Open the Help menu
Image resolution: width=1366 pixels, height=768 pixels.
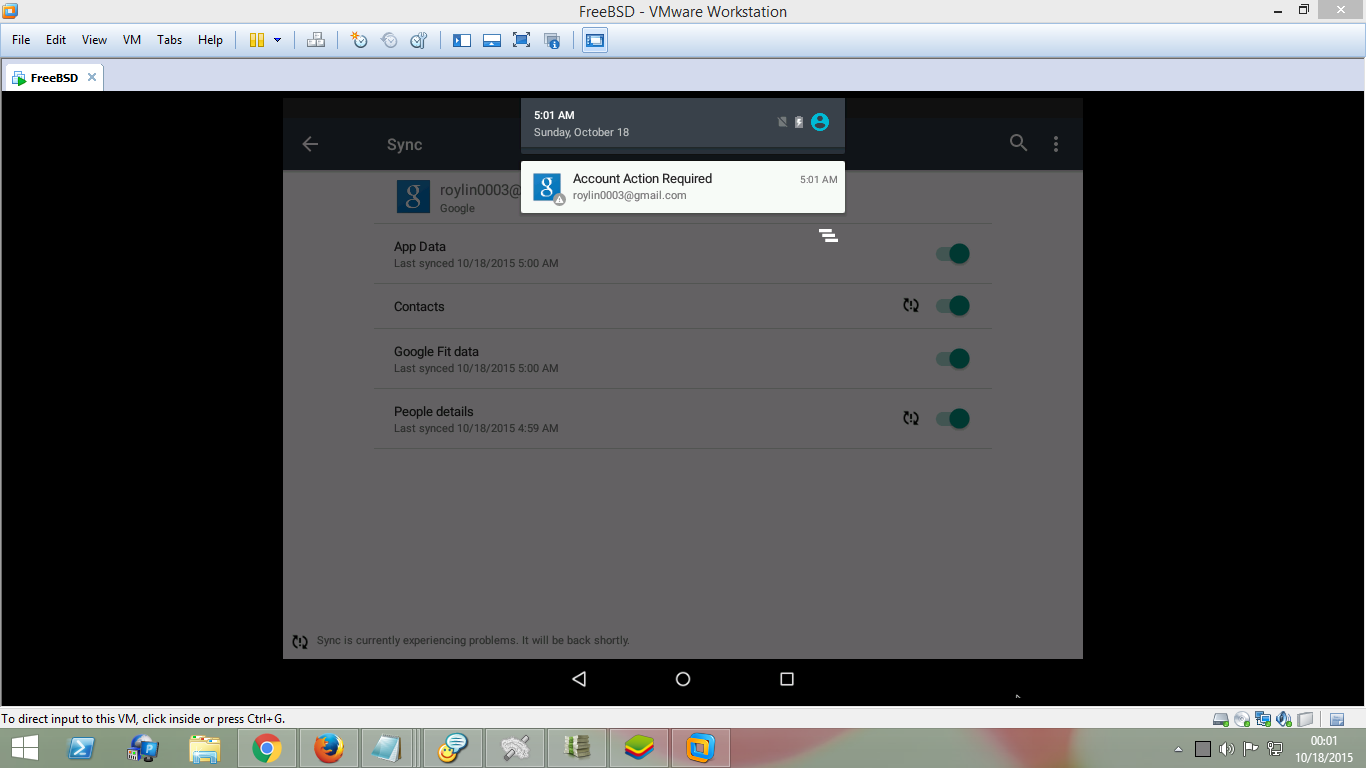tap(210, 40)
